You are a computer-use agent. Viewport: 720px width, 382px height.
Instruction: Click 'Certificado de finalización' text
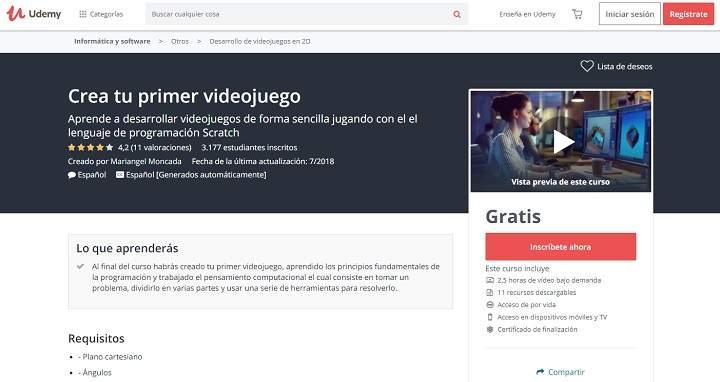coord(537,329)
